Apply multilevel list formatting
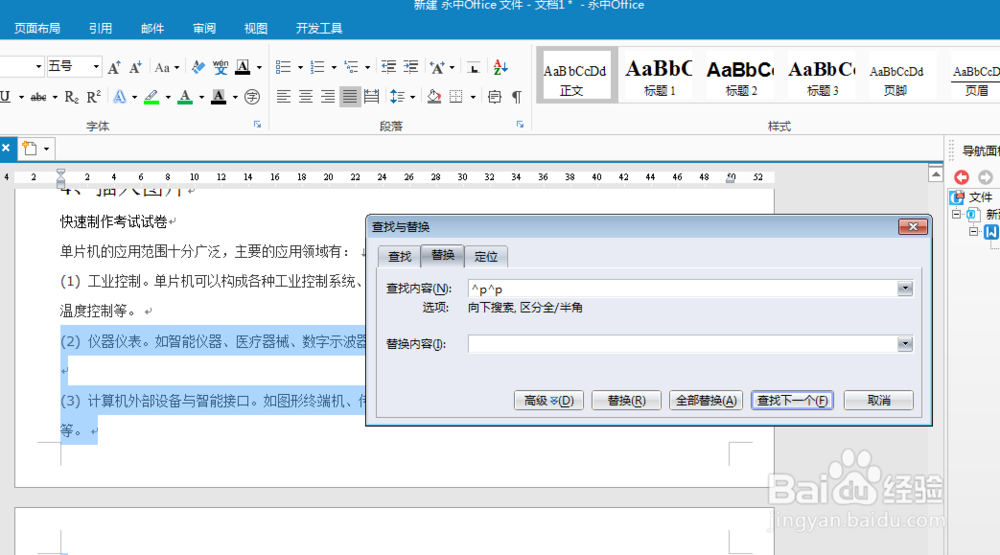Viewport: 1000px width, 555px height. coord(351,67)
